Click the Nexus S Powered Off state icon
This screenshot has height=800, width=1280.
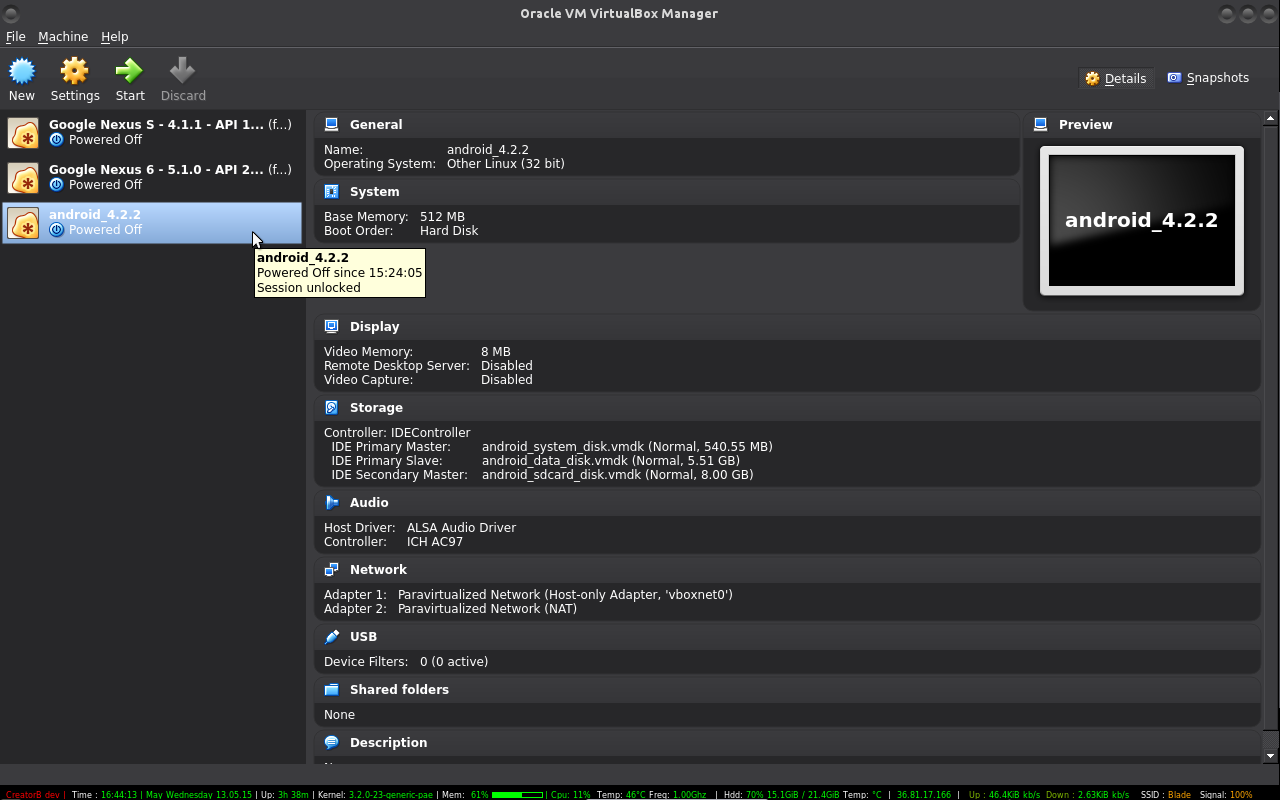pos(57,140)
